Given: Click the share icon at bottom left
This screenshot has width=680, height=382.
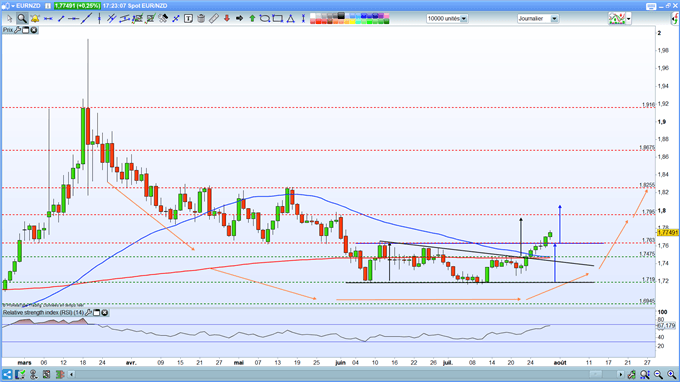Looking at the screenshot, I should (x=7, y=374).
